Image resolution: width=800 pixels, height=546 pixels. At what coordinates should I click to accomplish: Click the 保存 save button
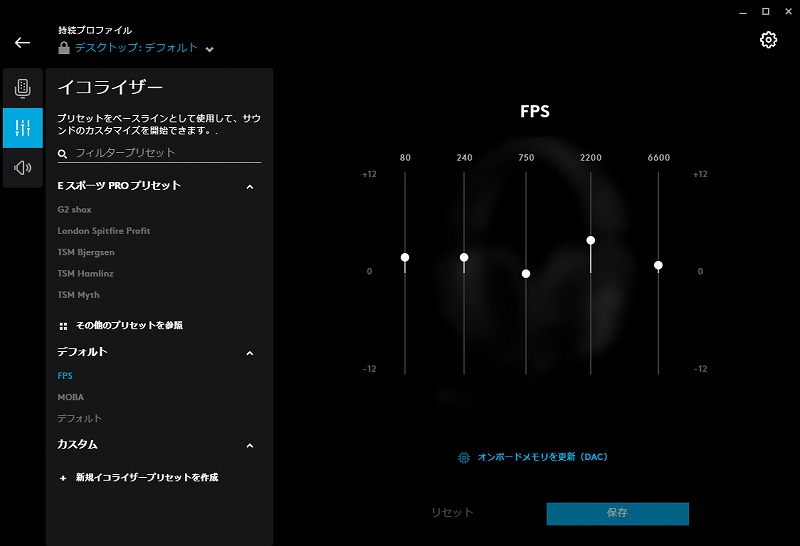pyautogui.click(x=617, y=513)
